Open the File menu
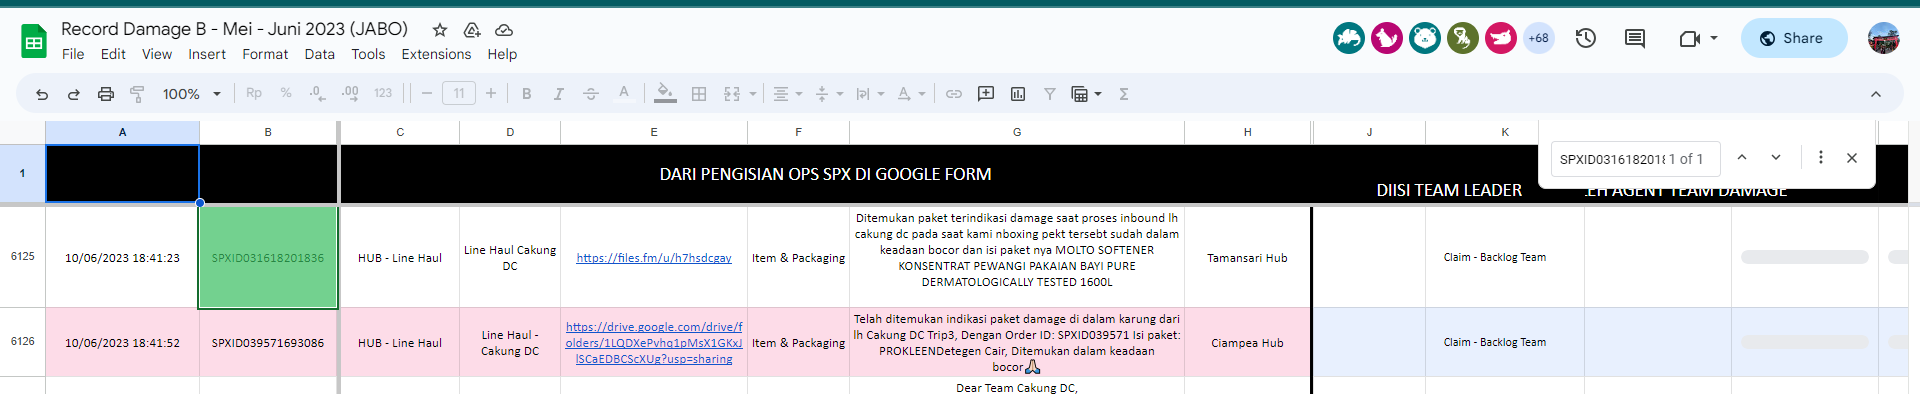The width and height of the screenshot is (1920, 394). 73,54
